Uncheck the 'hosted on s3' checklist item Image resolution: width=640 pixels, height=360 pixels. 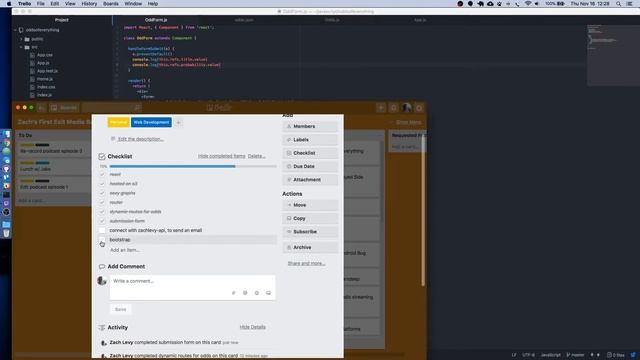[102, 184]
